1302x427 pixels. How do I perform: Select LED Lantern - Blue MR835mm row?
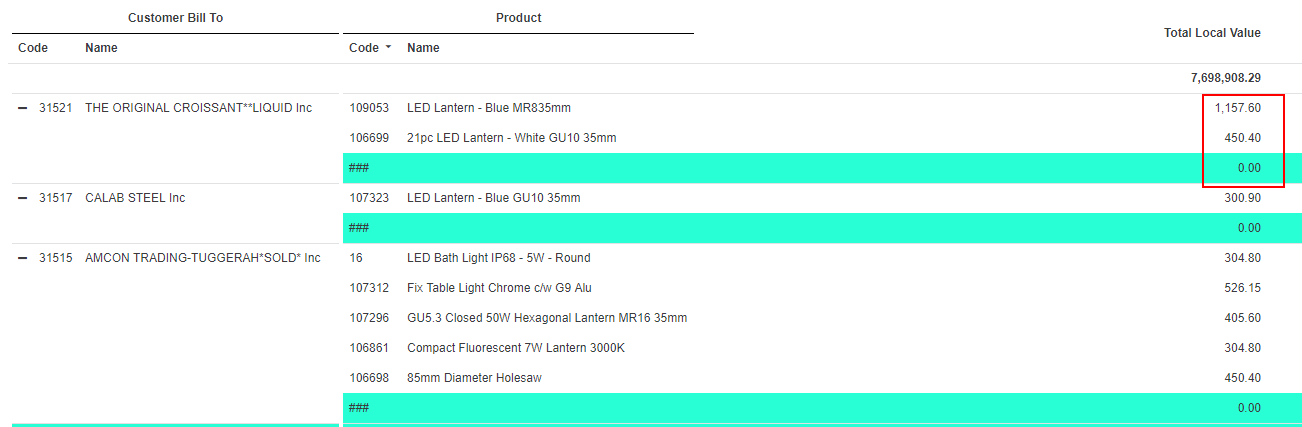click(822, 108)
